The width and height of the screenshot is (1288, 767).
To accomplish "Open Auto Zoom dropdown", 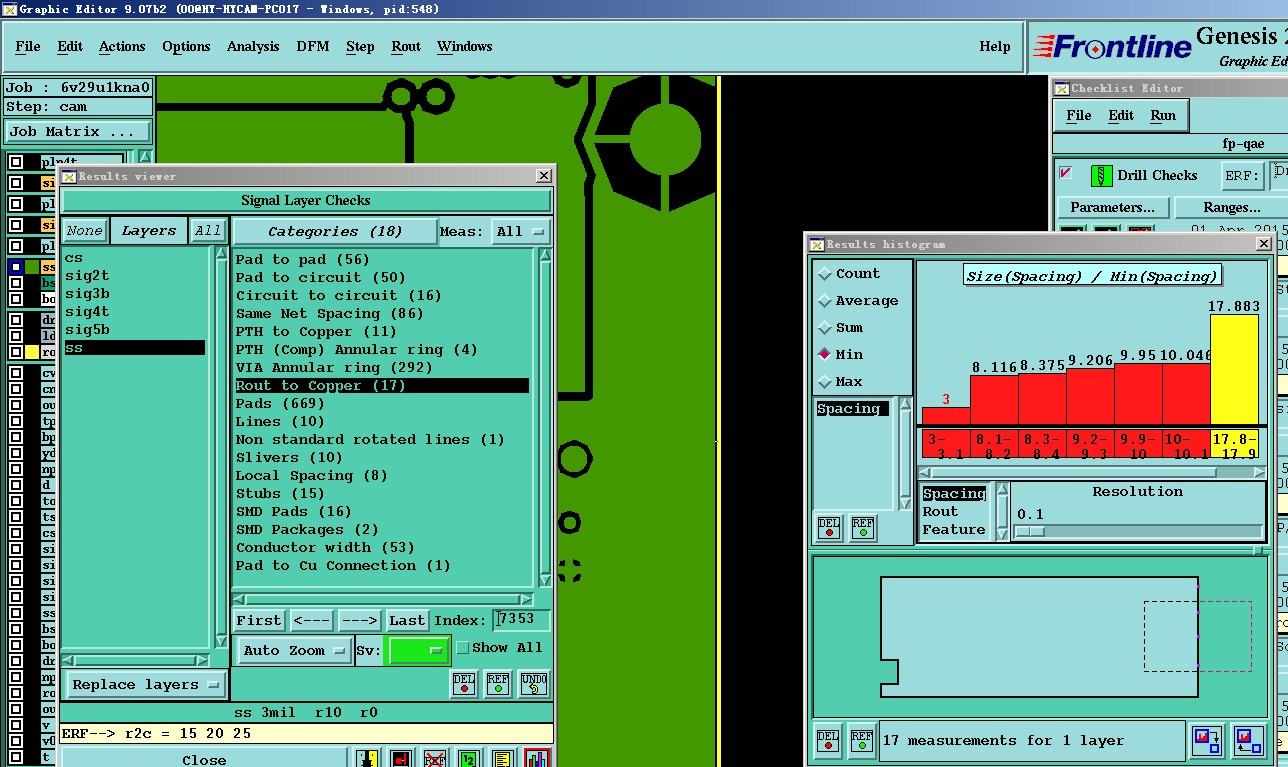I will click(294, 650).
